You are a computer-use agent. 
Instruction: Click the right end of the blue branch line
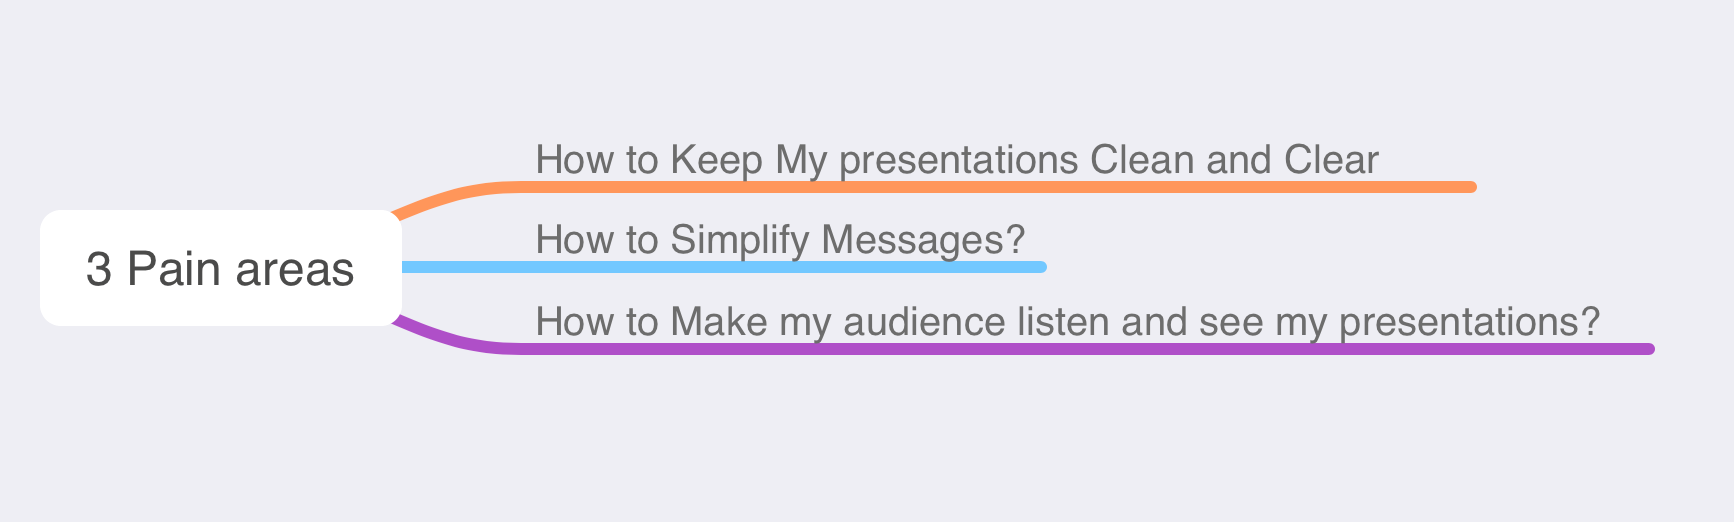click(x=1040, y=267)
